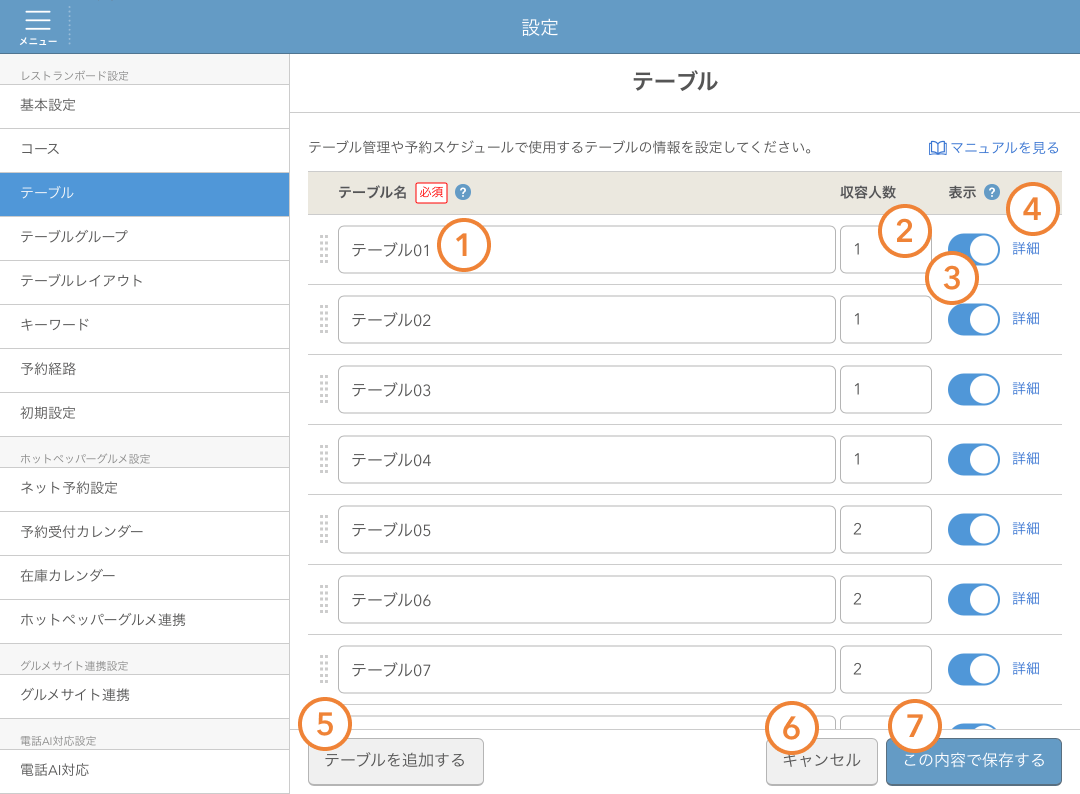Screen dimensions: 1080x794
Task: Toggle the 表示 switch for テーブル05
Action: (x=972, y=529)
